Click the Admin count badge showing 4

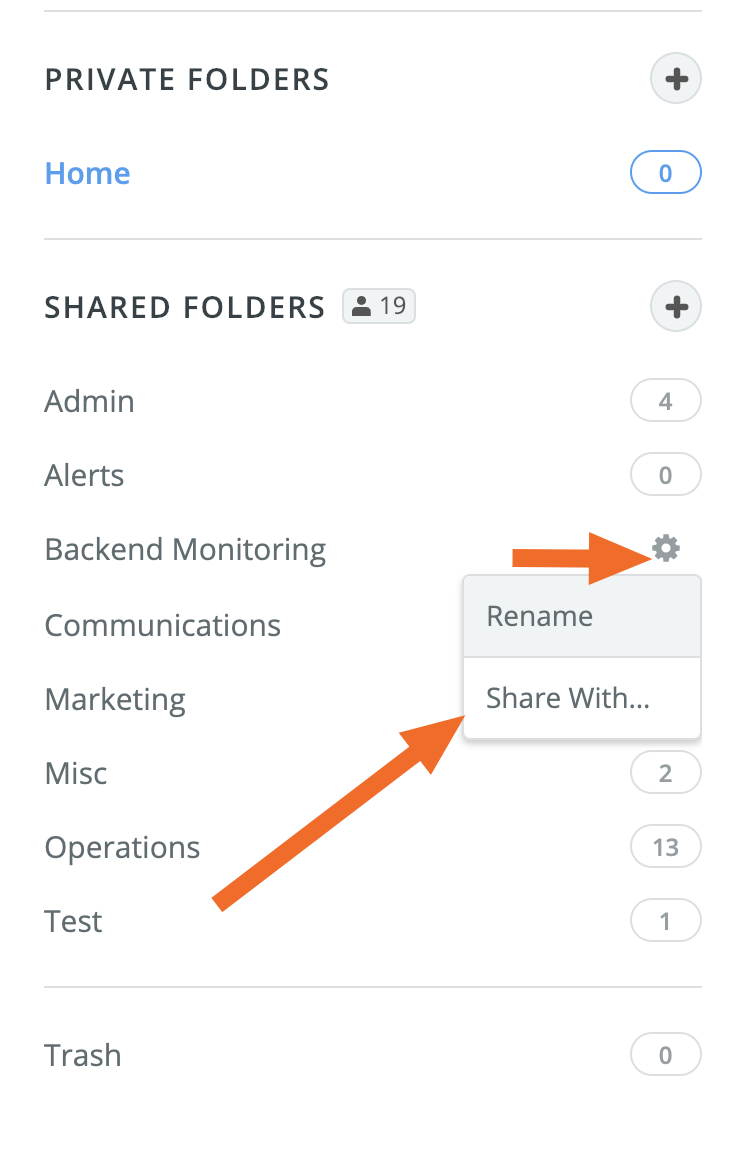coord(666,403)
